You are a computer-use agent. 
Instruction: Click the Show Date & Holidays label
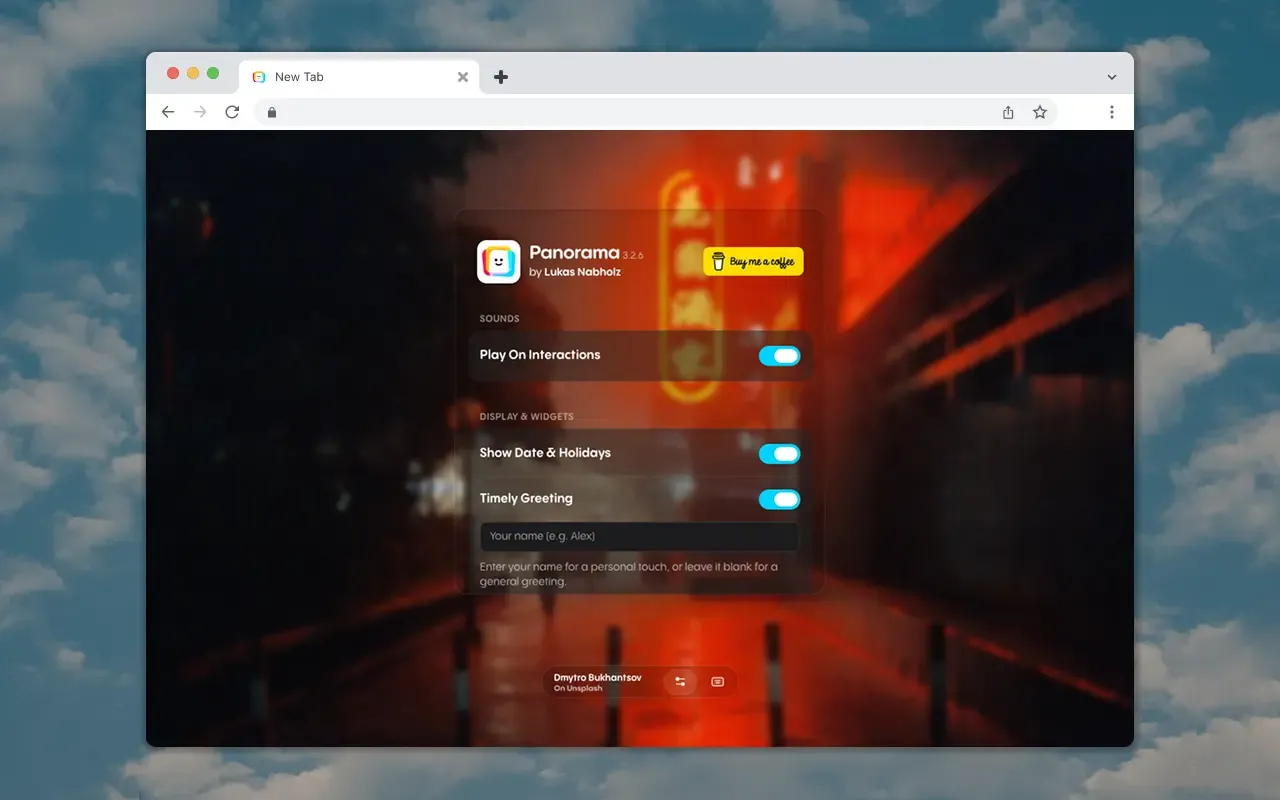pos(545,453)
